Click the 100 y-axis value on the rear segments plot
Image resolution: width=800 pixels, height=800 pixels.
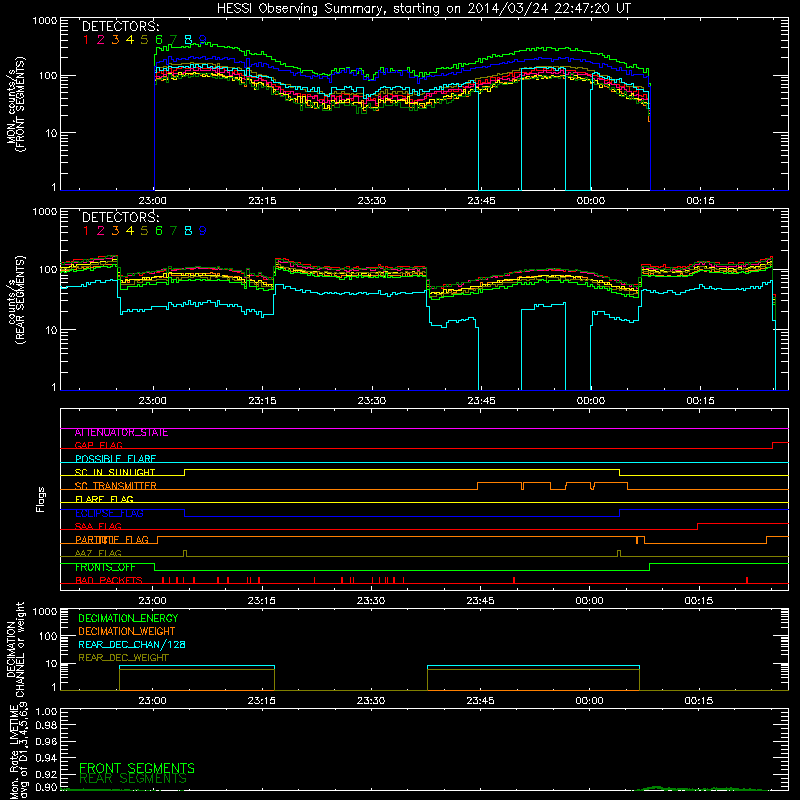point(47,269)
